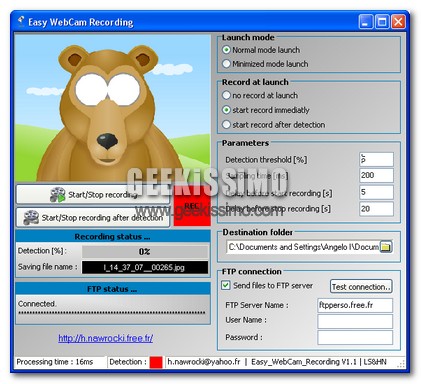Click the Sampling time field showing 200
Image resolution: width=421 pixels, height=384 pixels.
tap(376, 175)
